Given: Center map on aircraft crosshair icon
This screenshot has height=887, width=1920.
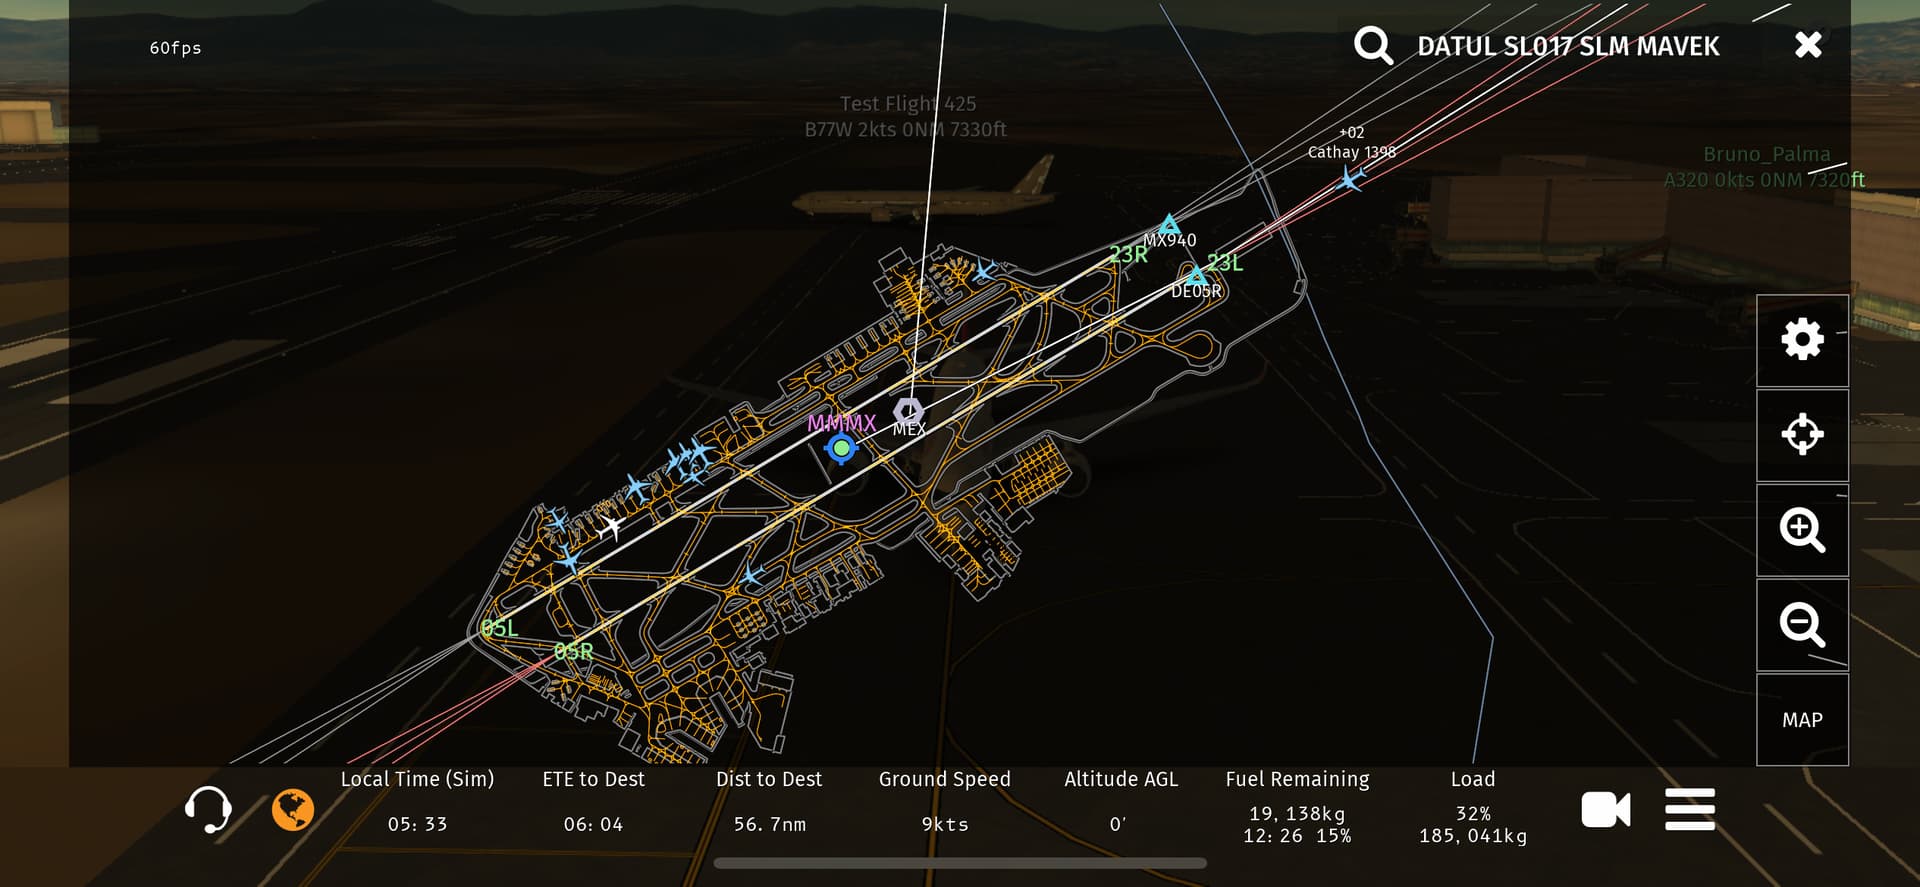Looking at the screenshot, I should [1802, 434].
